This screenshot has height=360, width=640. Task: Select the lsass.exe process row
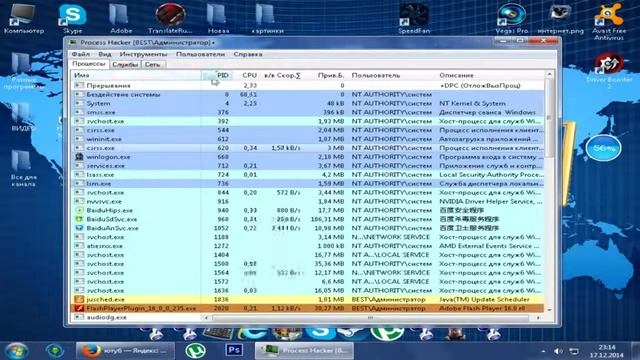click(x=308, y=175)
